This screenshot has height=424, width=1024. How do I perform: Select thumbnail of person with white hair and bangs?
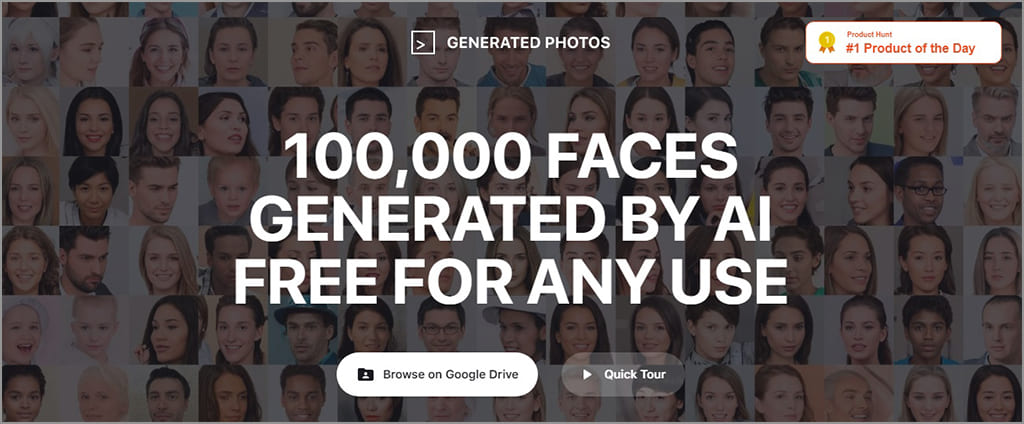pos(27,52)
